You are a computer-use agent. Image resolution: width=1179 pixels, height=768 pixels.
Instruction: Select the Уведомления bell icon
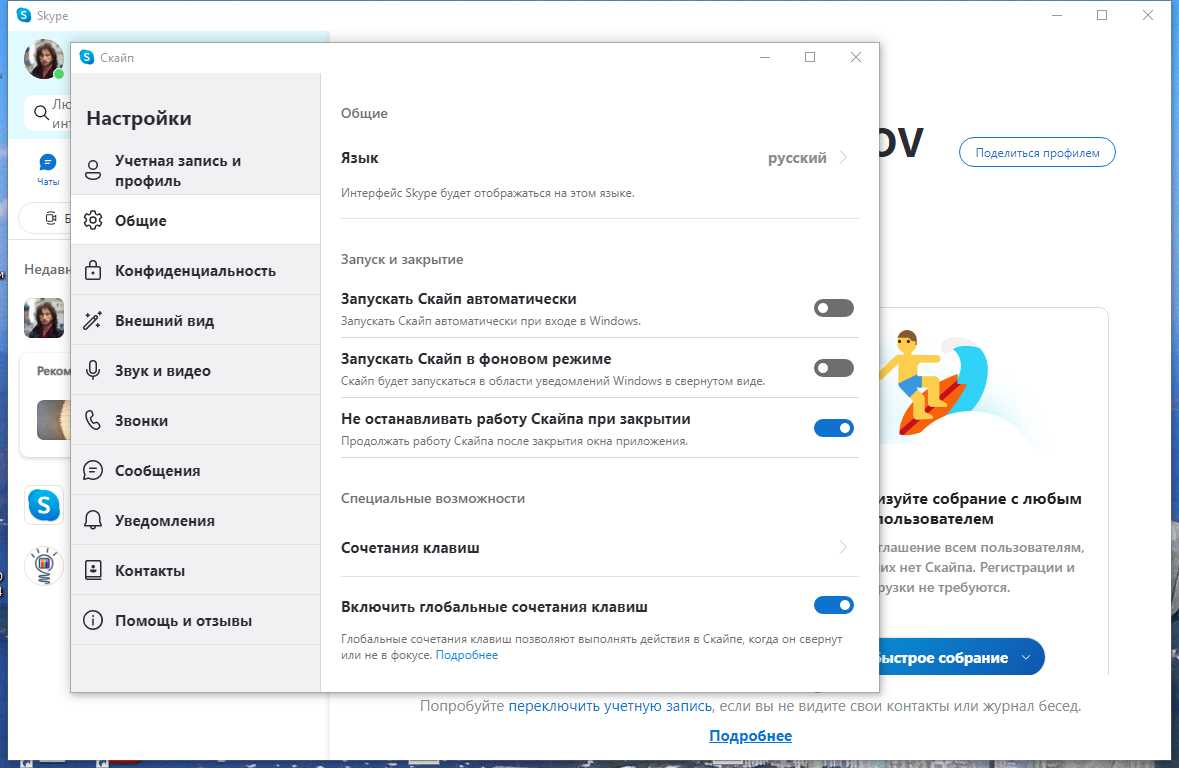pyautogui.click(x=92, y=520)
